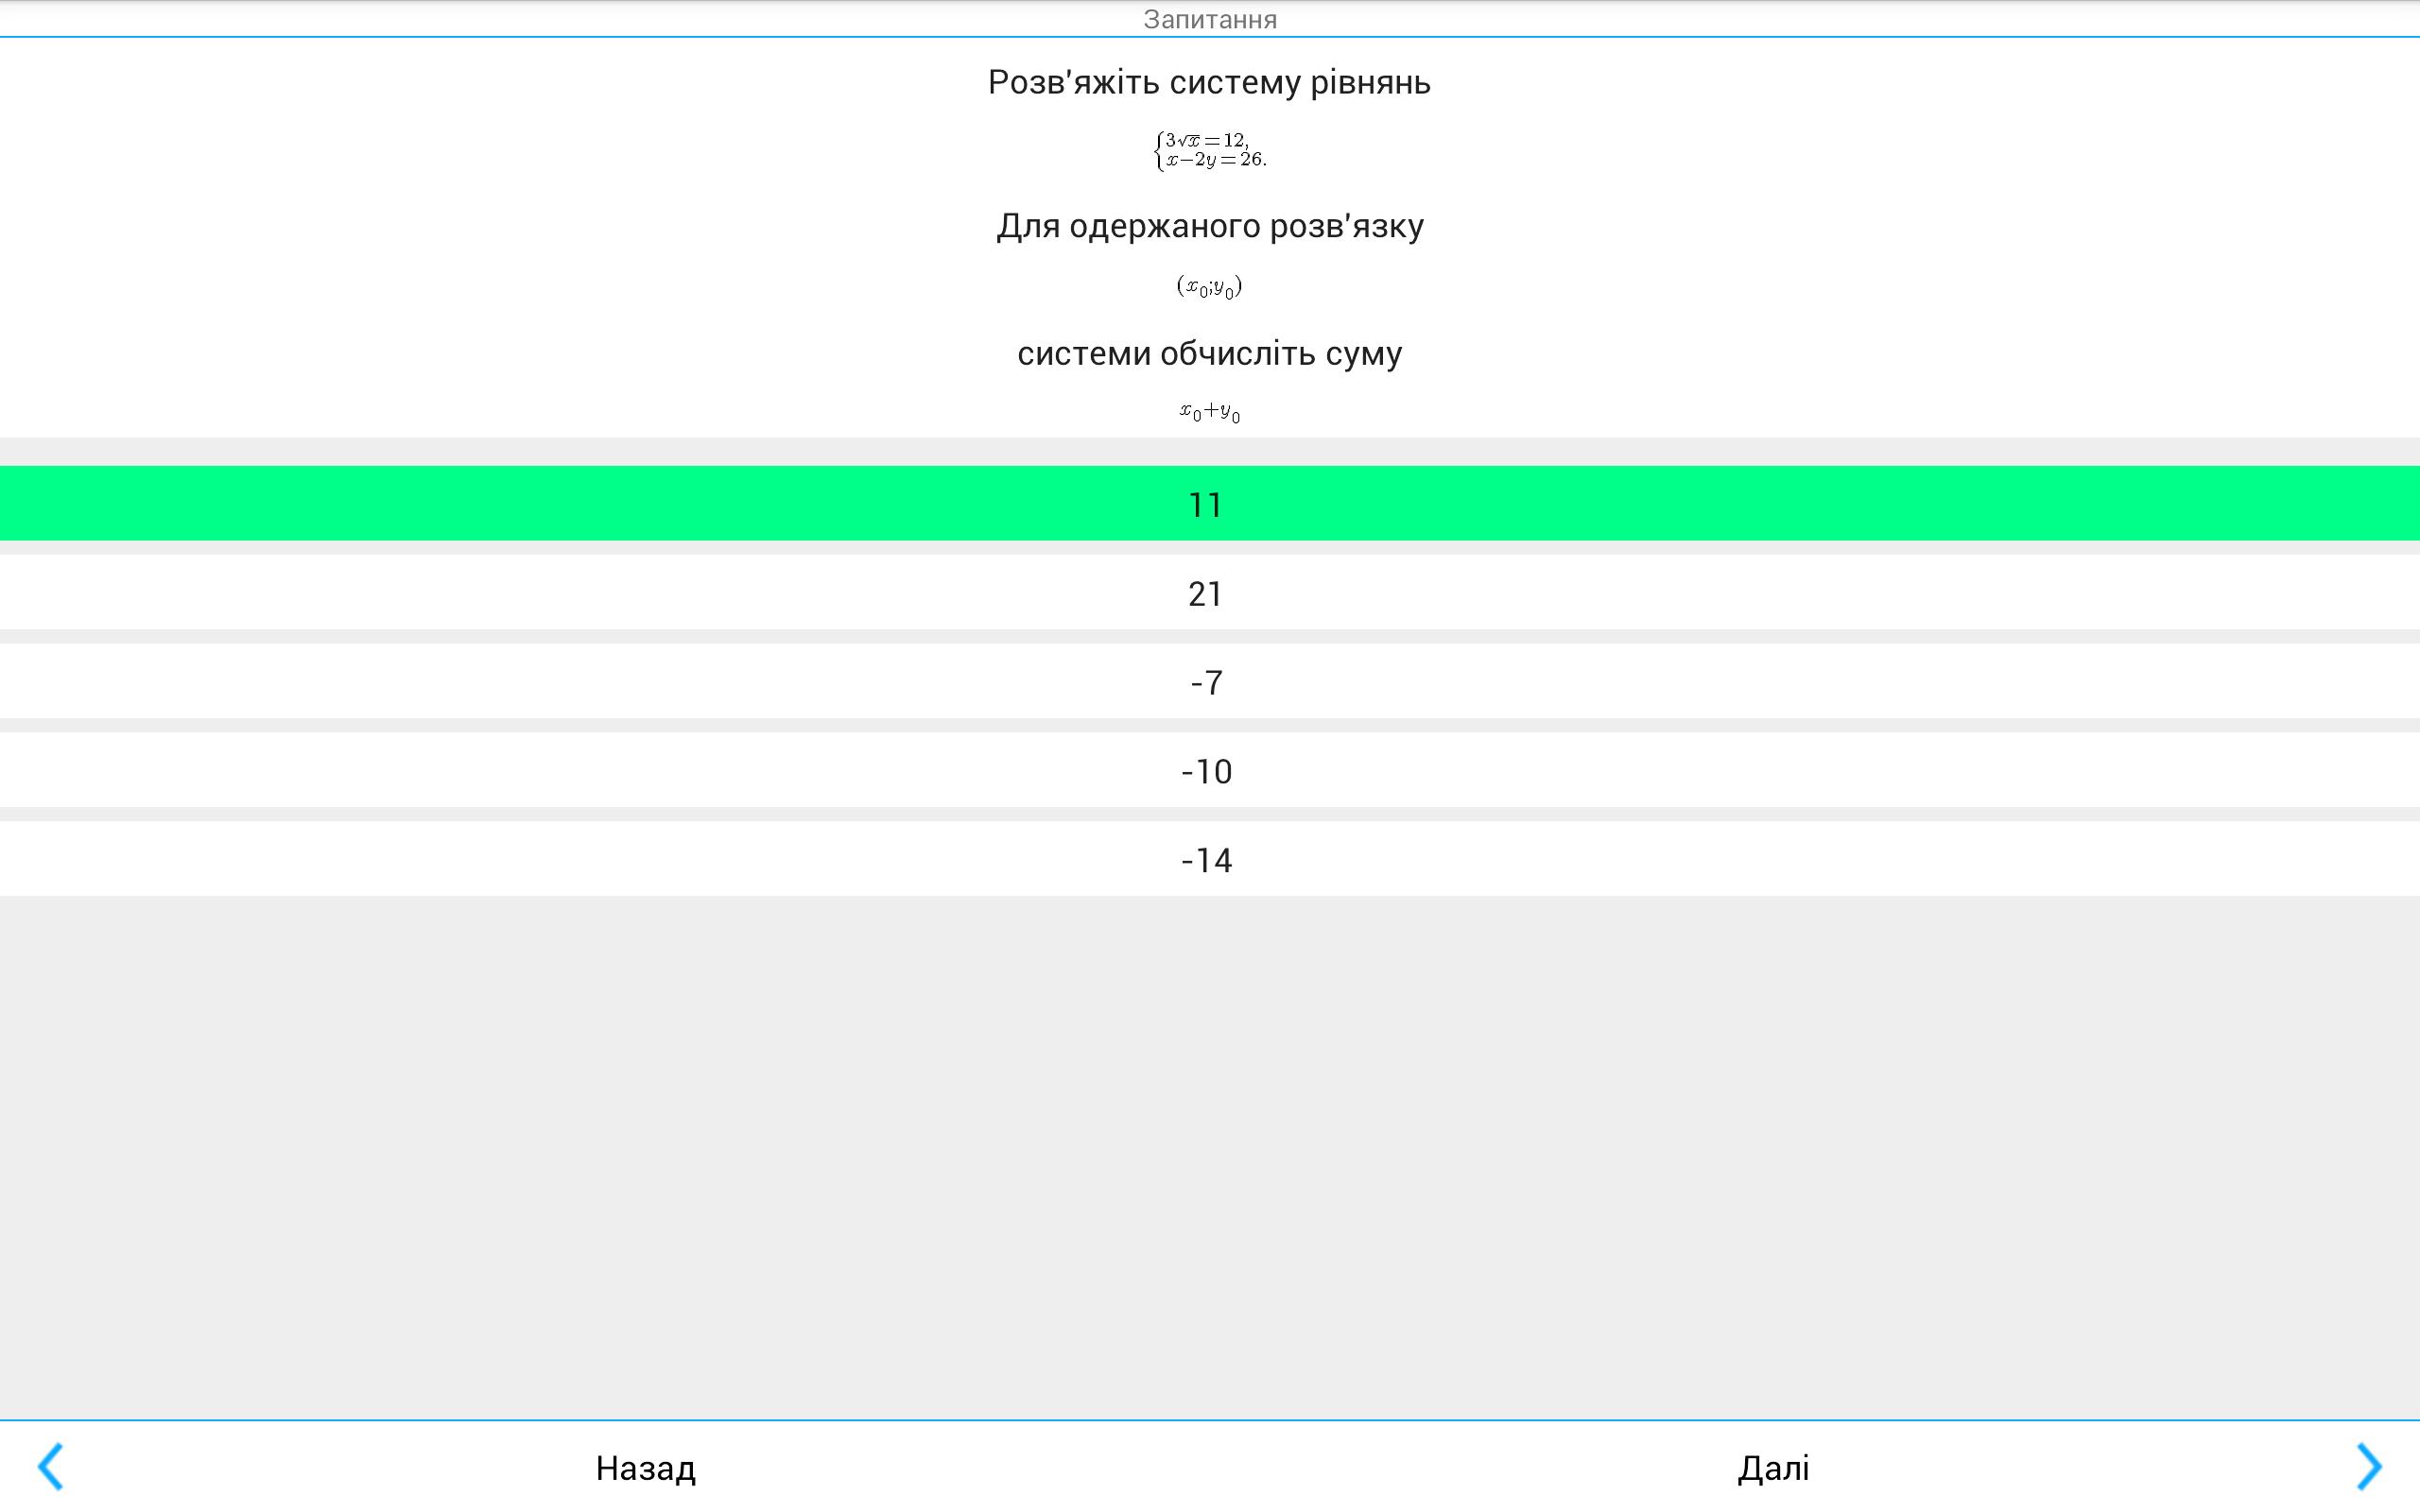The height and width of the screenshot is (1512, 2420).
Task: Click the Запитання header title
Action: 1210,19
